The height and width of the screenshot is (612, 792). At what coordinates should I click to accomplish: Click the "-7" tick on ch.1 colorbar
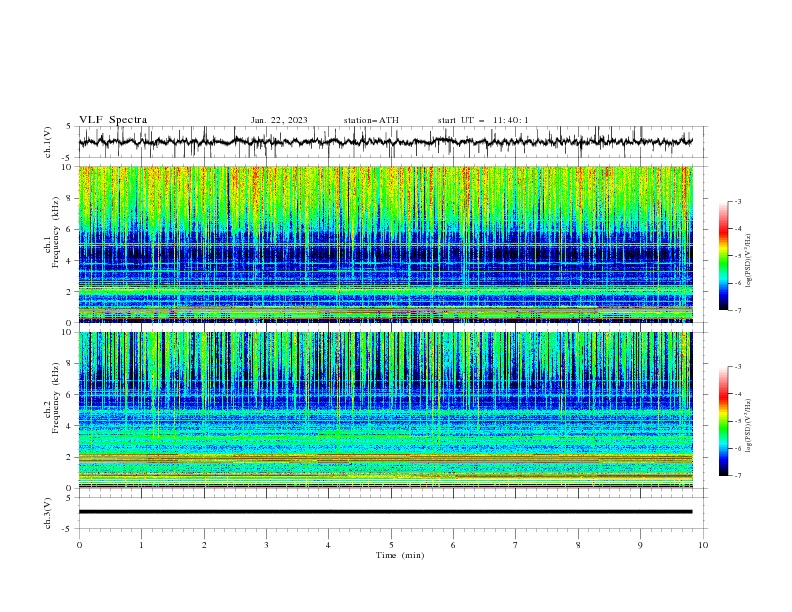(x=737, y=310)
